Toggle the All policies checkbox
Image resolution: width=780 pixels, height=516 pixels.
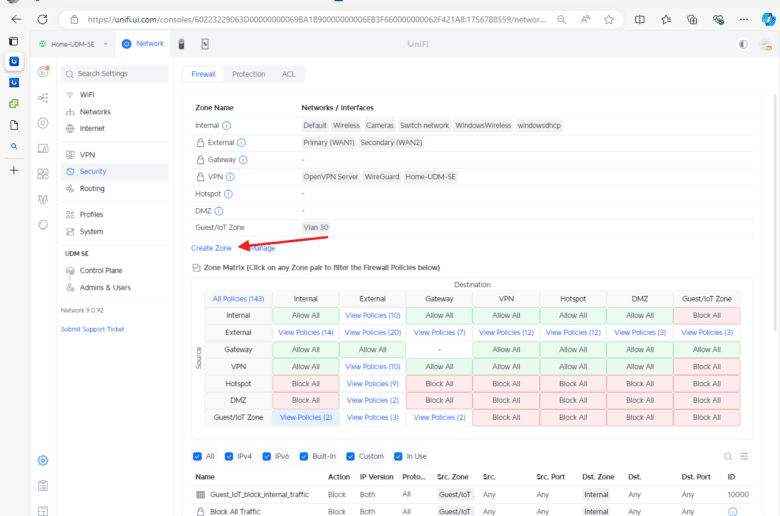click(x=197, y=456)
